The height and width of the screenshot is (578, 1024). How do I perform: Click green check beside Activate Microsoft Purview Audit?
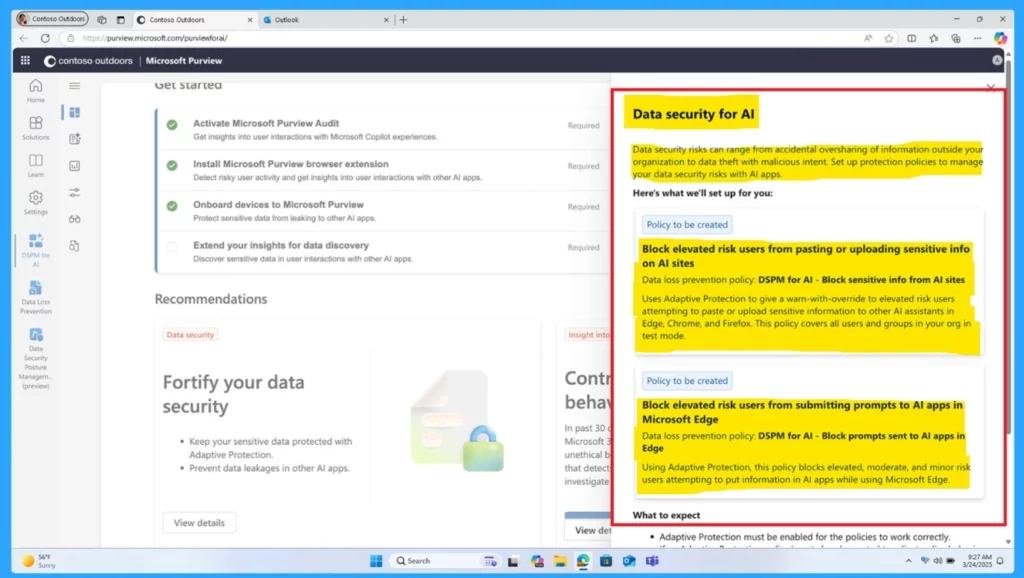coord(172,125)
